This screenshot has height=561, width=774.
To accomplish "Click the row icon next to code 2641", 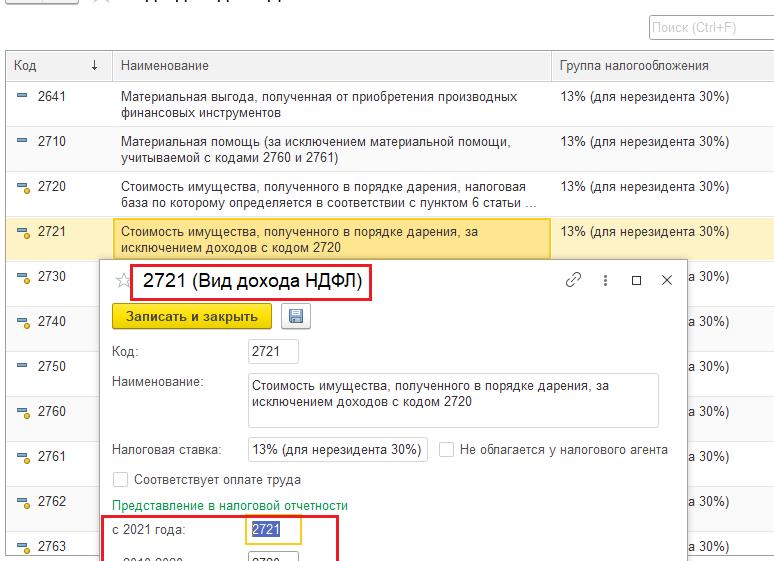I will click(x=22, y=95).
